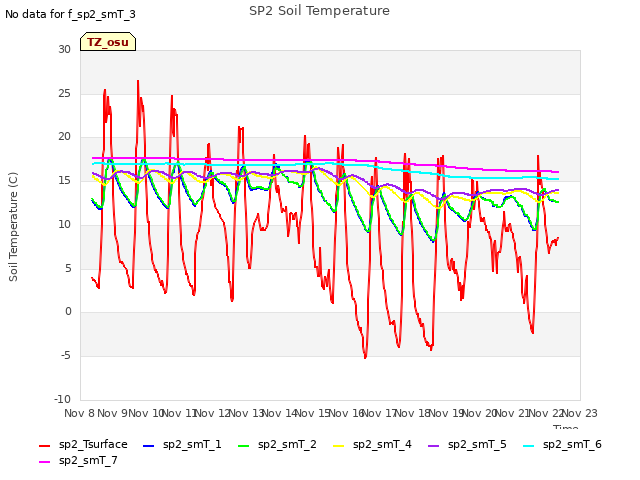
Task: Click the sp2_smT_7 legend label
Action: click(x=88, y=460)
